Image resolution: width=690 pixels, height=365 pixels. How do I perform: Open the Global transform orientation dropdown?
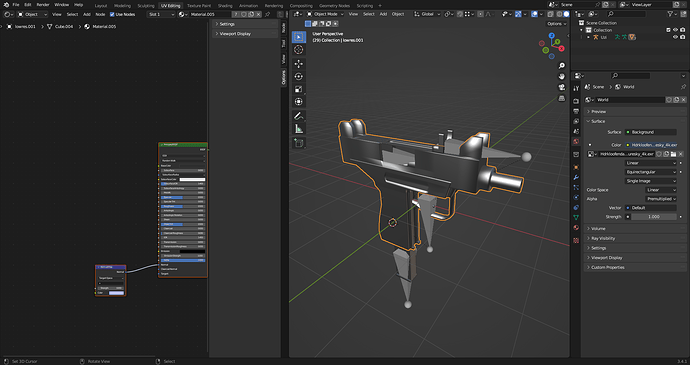(427, 14)
